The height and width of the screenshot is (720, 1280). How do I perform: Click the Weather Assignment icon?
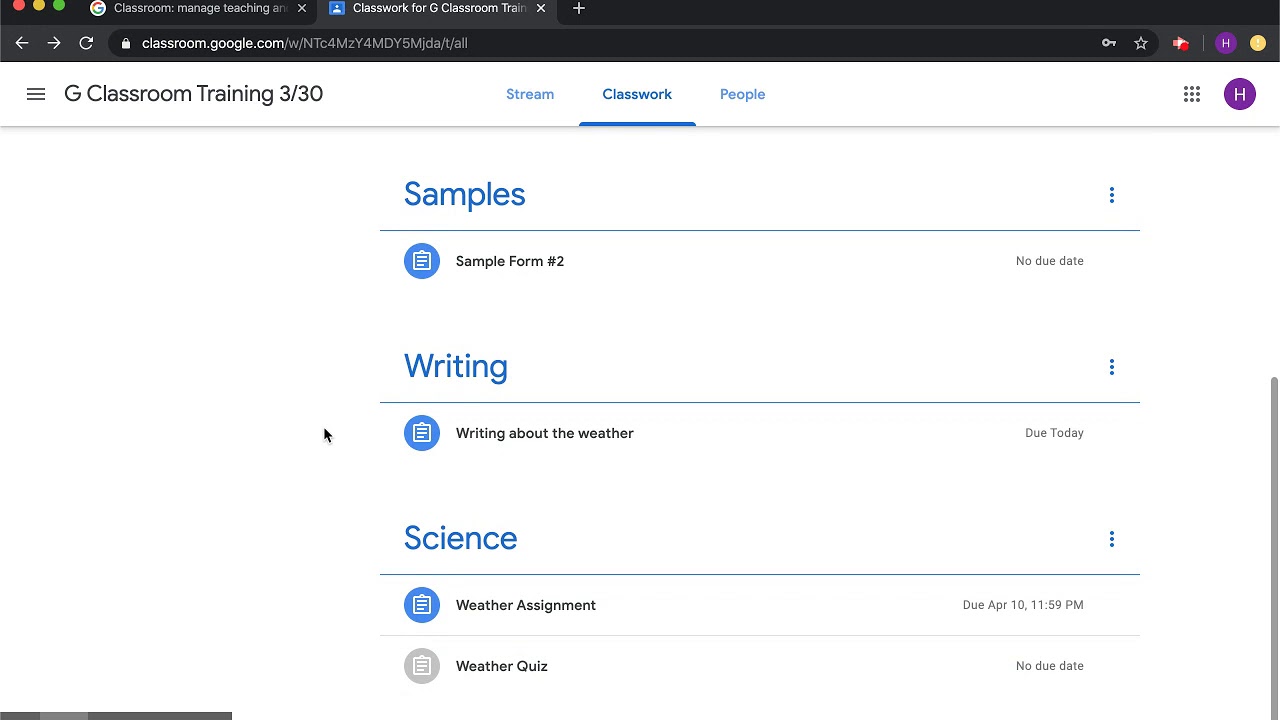tap(422, 605)
